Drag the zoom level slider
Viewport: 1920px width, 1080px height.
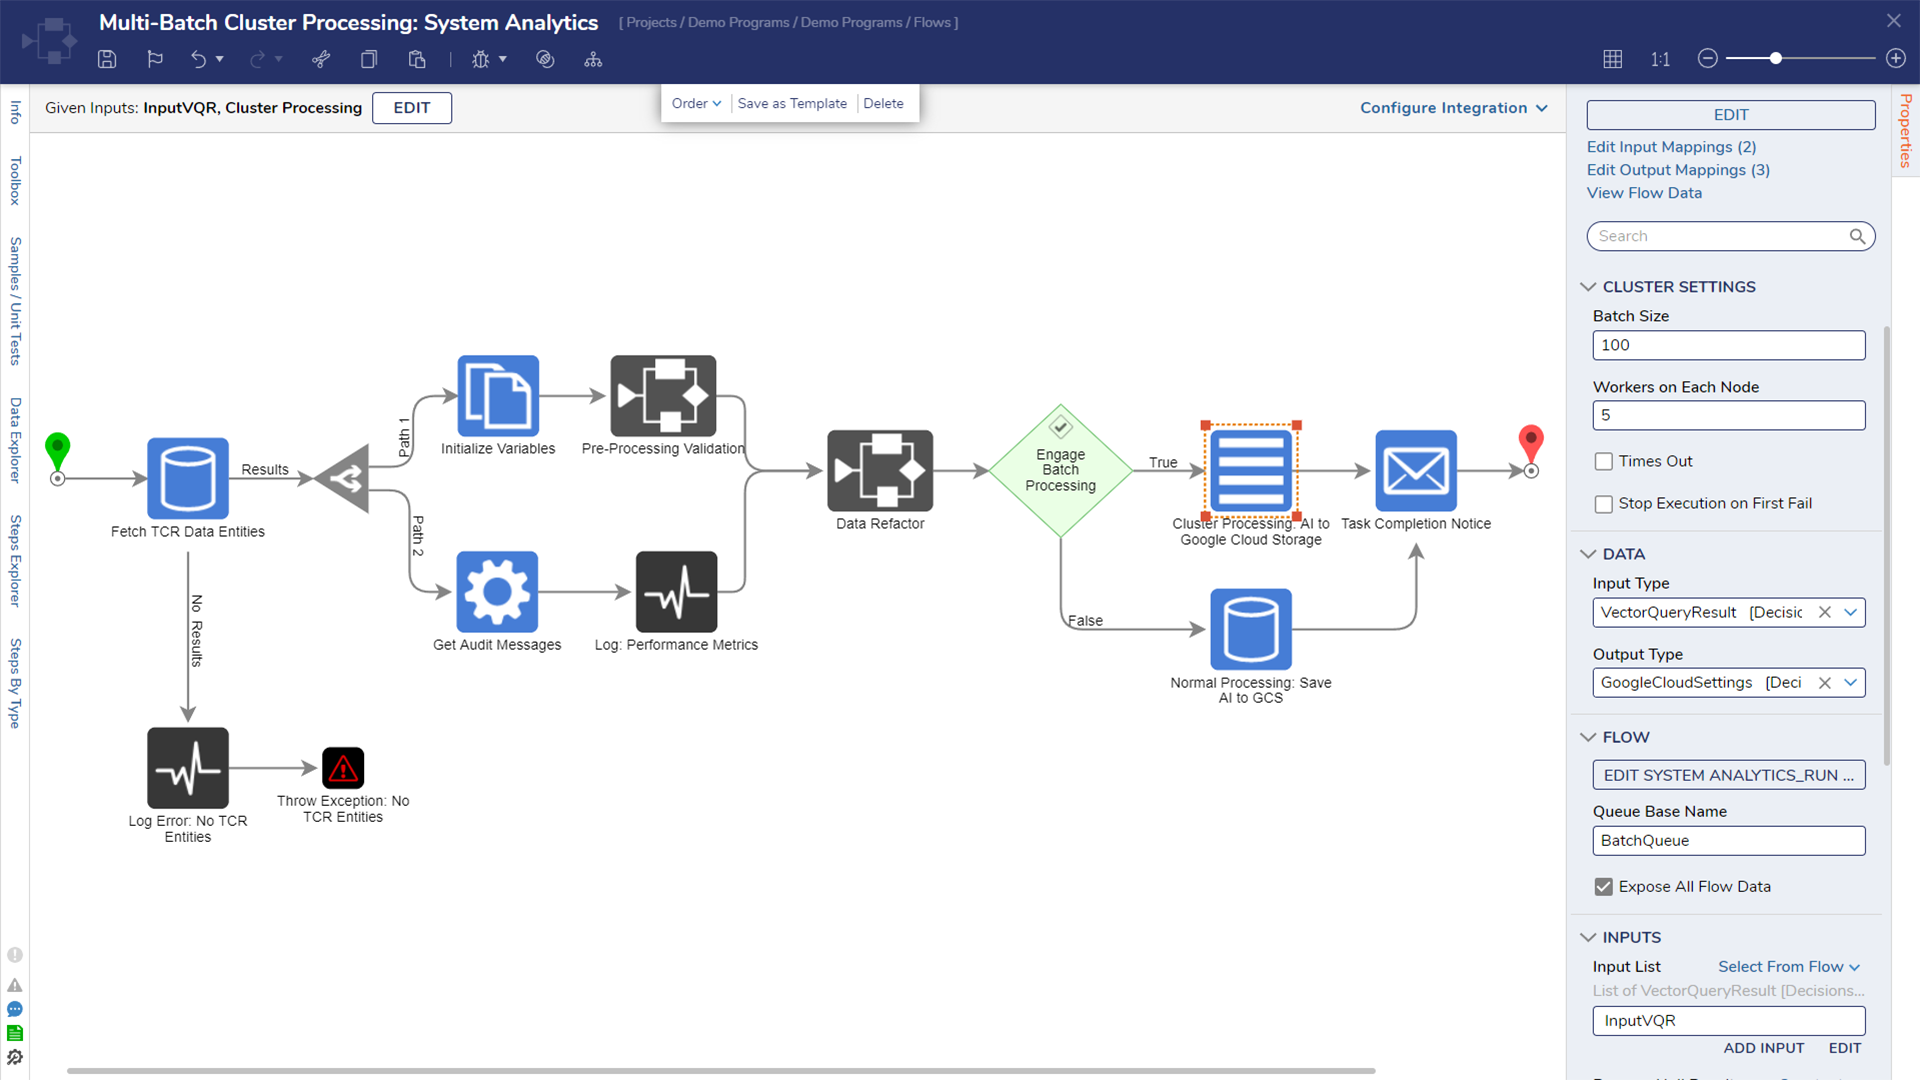[1776, 58]
